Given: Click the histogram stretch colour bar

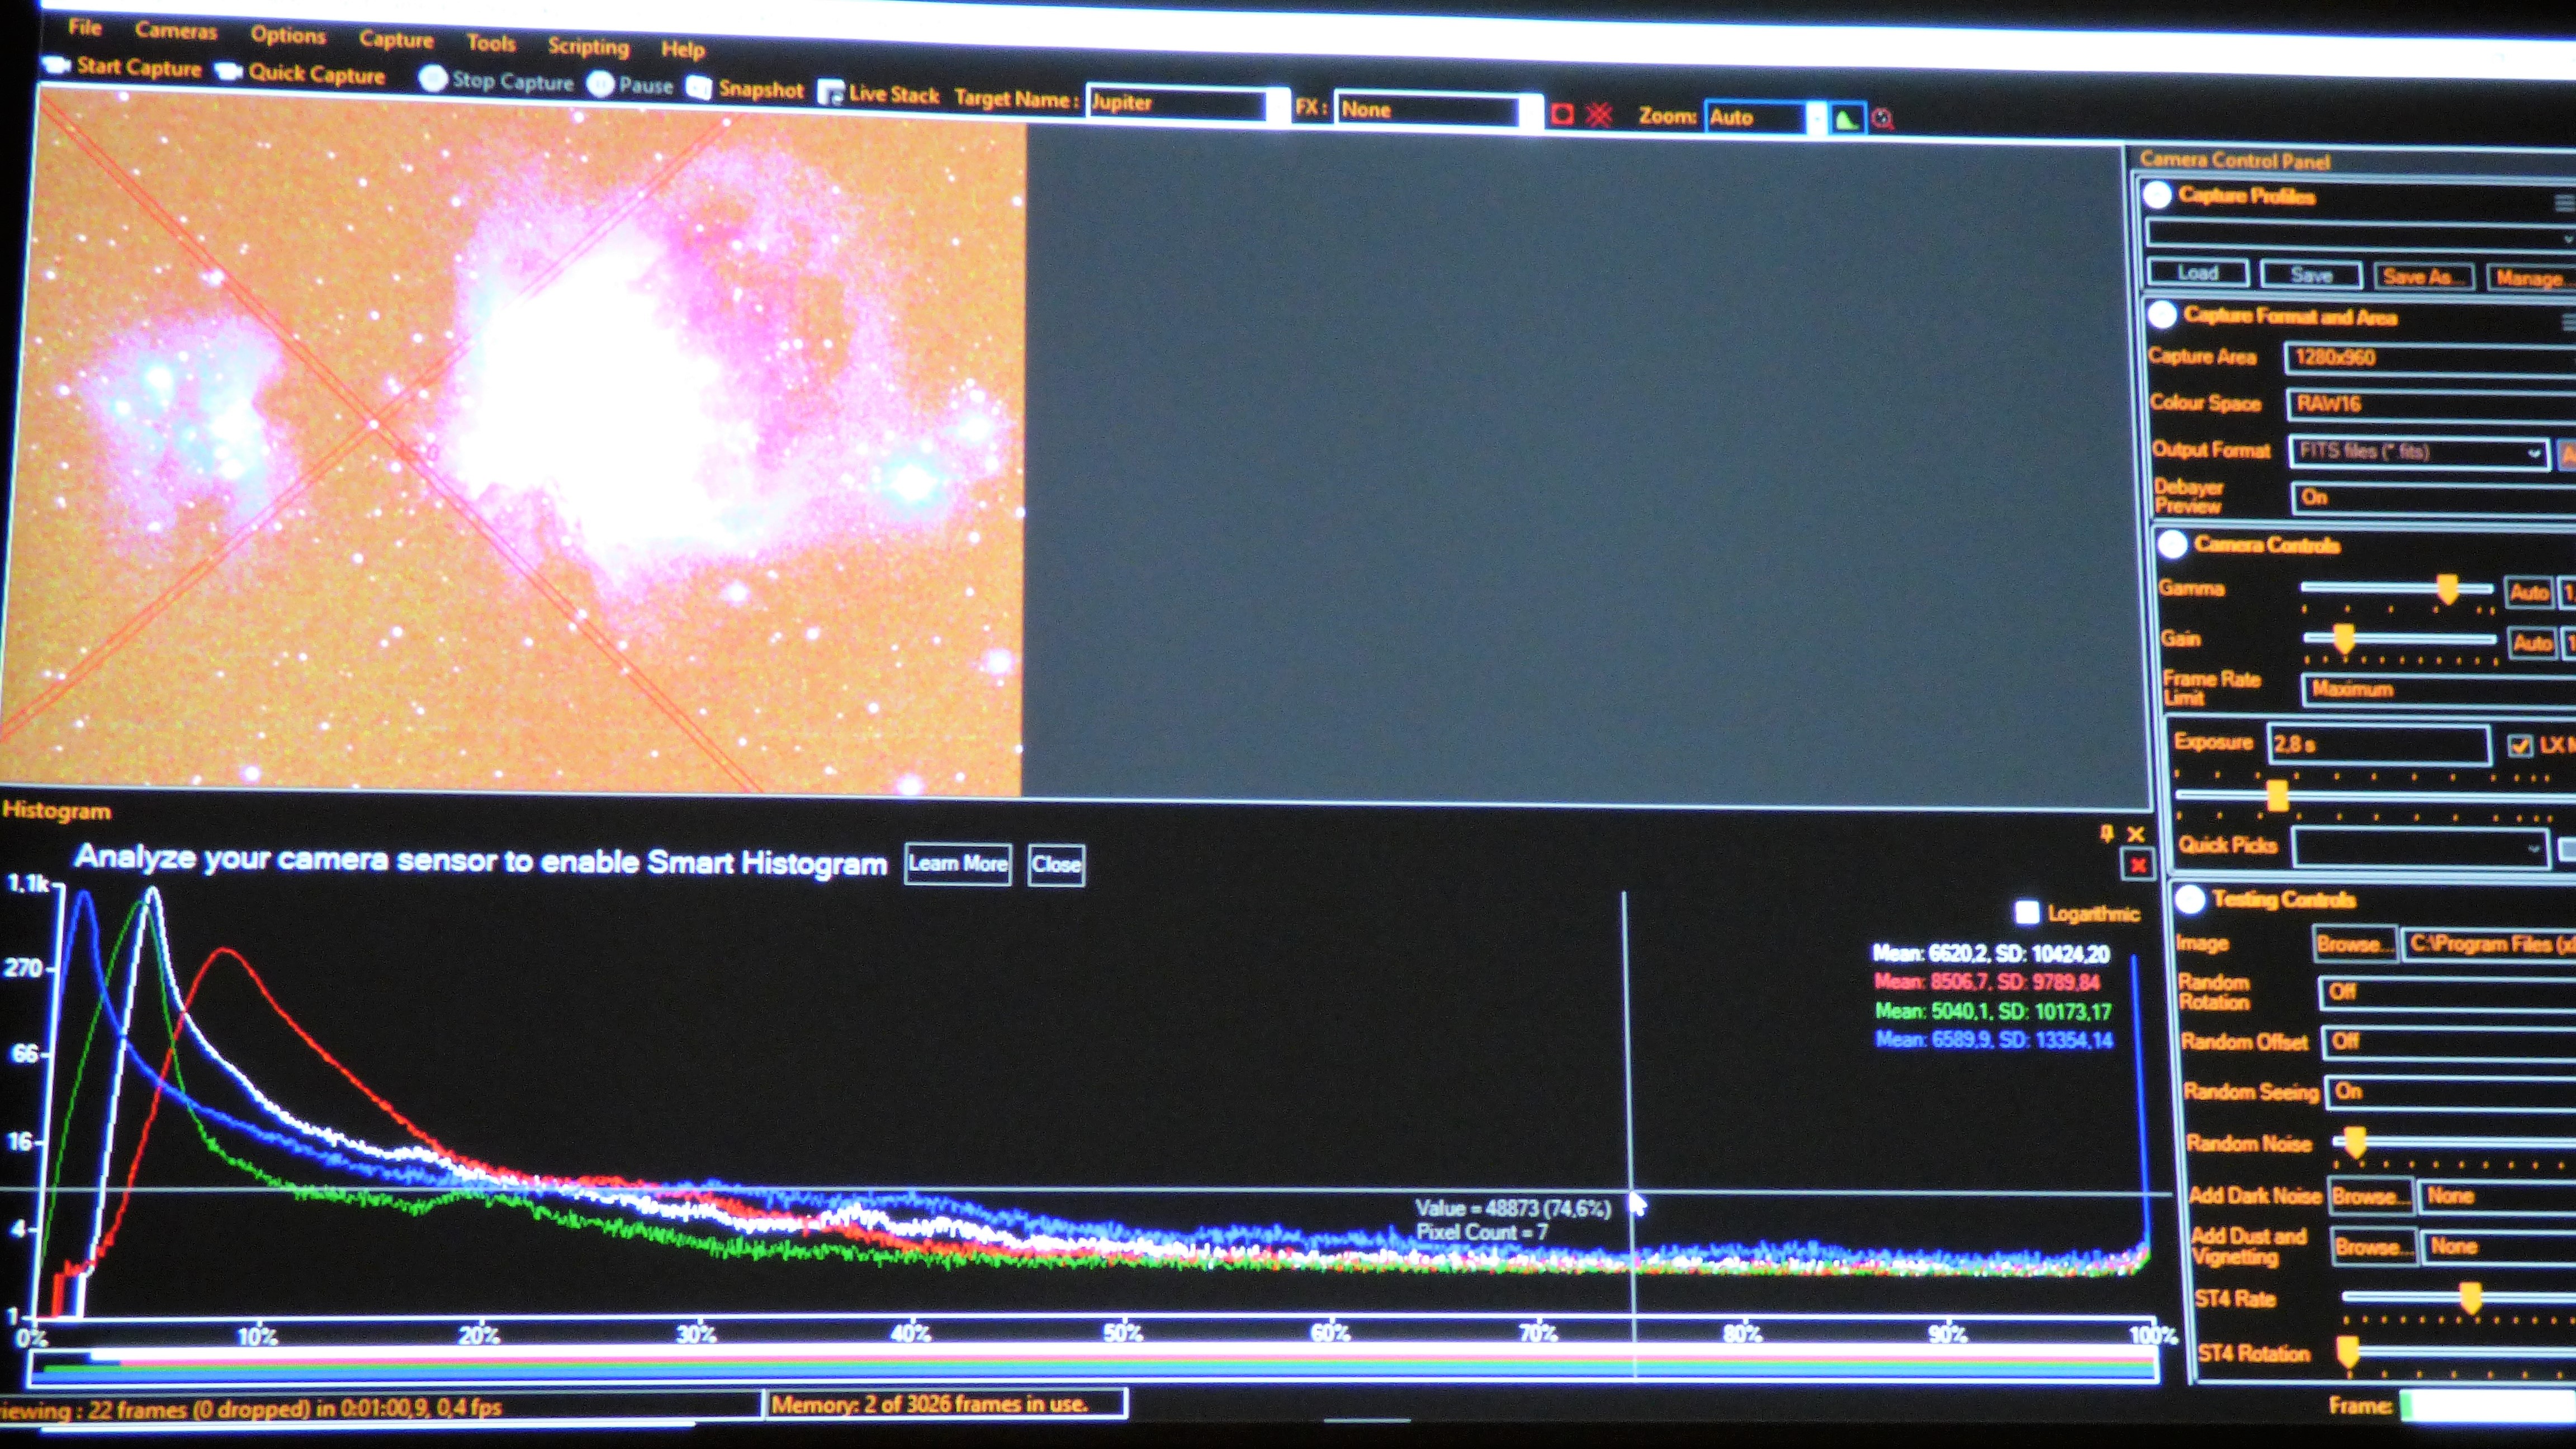Looking at the screenshot, I should [1093, 1367].
